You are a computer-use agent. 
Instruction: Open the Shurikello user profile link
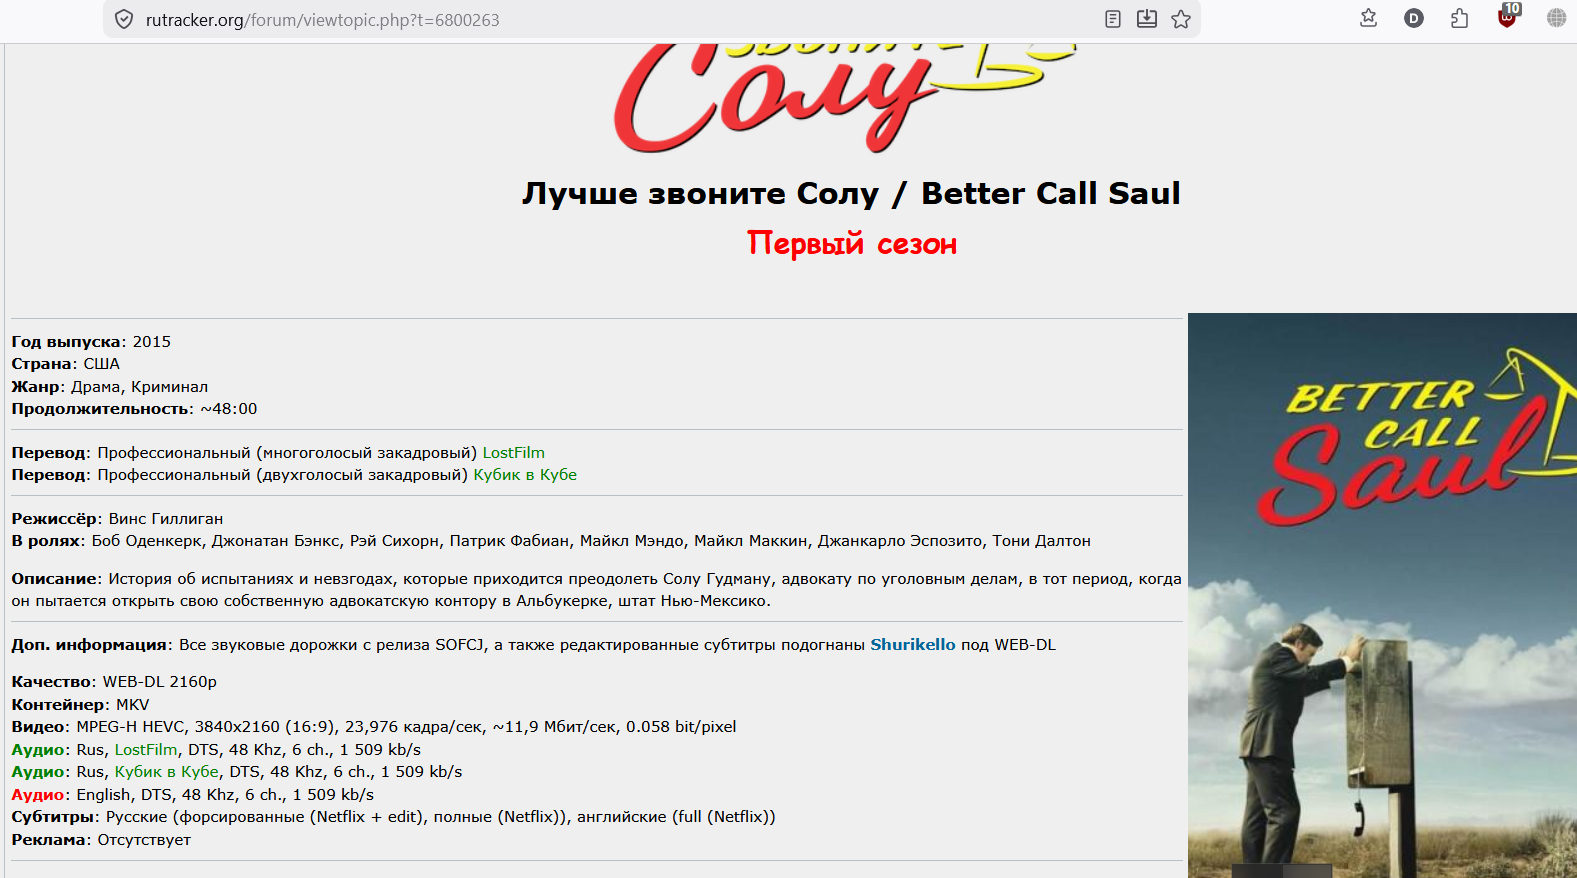[913, 645]
